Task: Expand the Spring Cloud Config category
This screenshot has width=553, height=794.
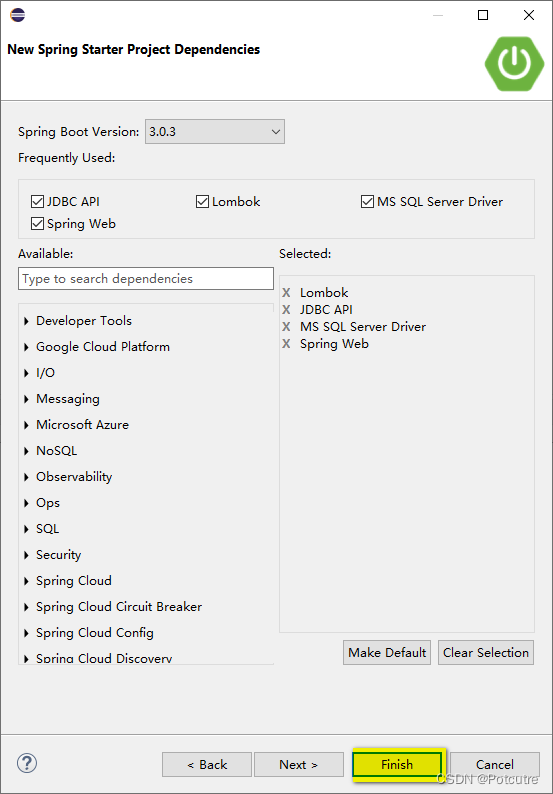Action: (x=26, y=633)
